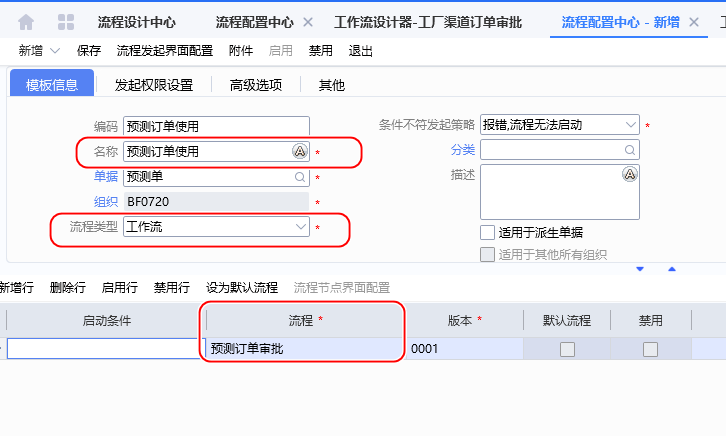Expand panel using the down triangle

tap(641, 268)
